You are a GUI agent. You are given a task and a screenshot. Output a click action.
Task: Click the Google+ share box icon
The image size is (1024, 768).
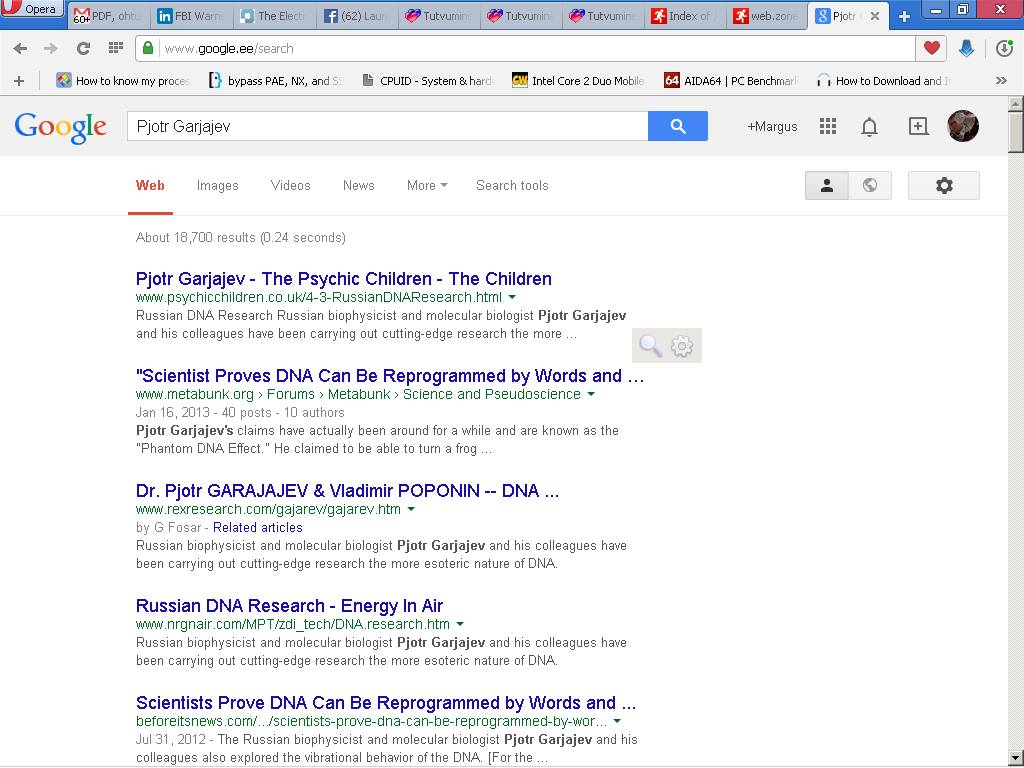point(918,126)
